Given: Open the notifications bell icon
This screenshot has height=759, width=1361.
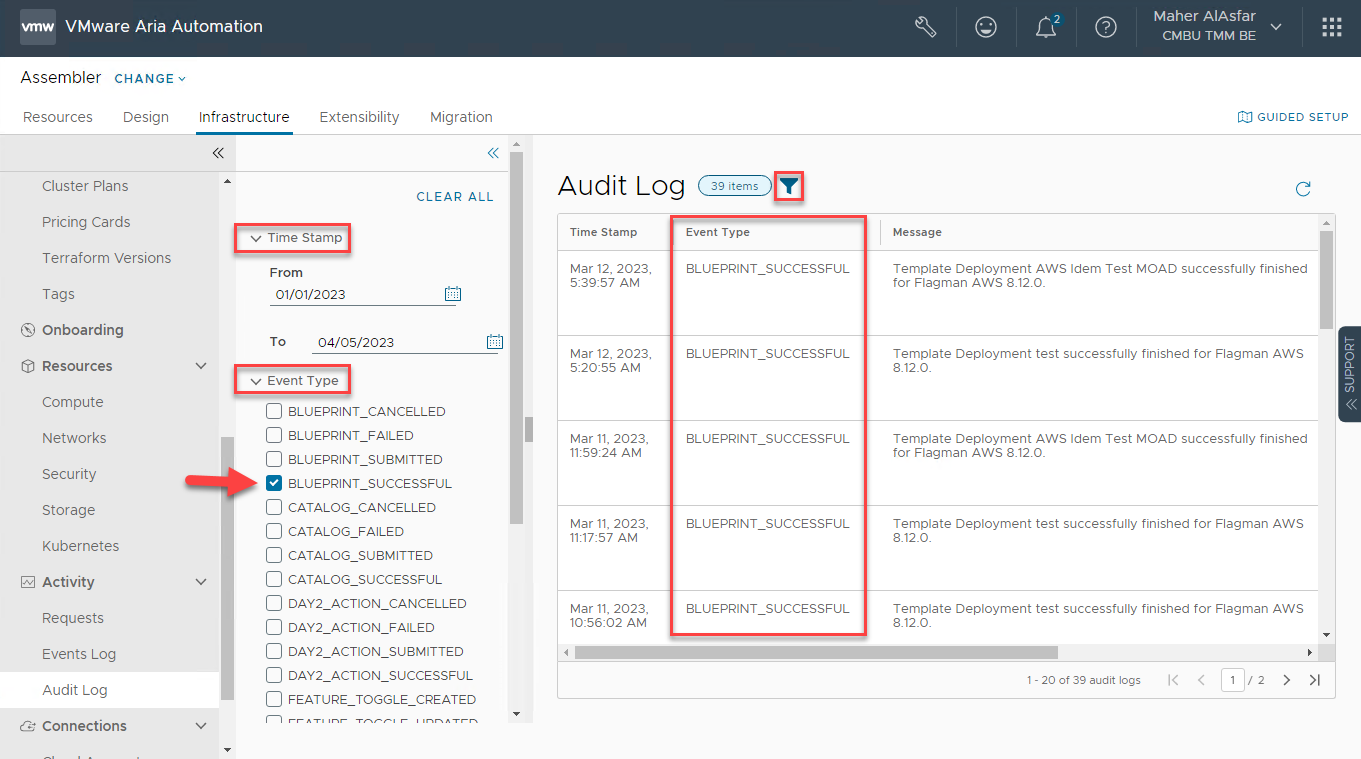Looking at the screenshot, I should click(1046, 28).
